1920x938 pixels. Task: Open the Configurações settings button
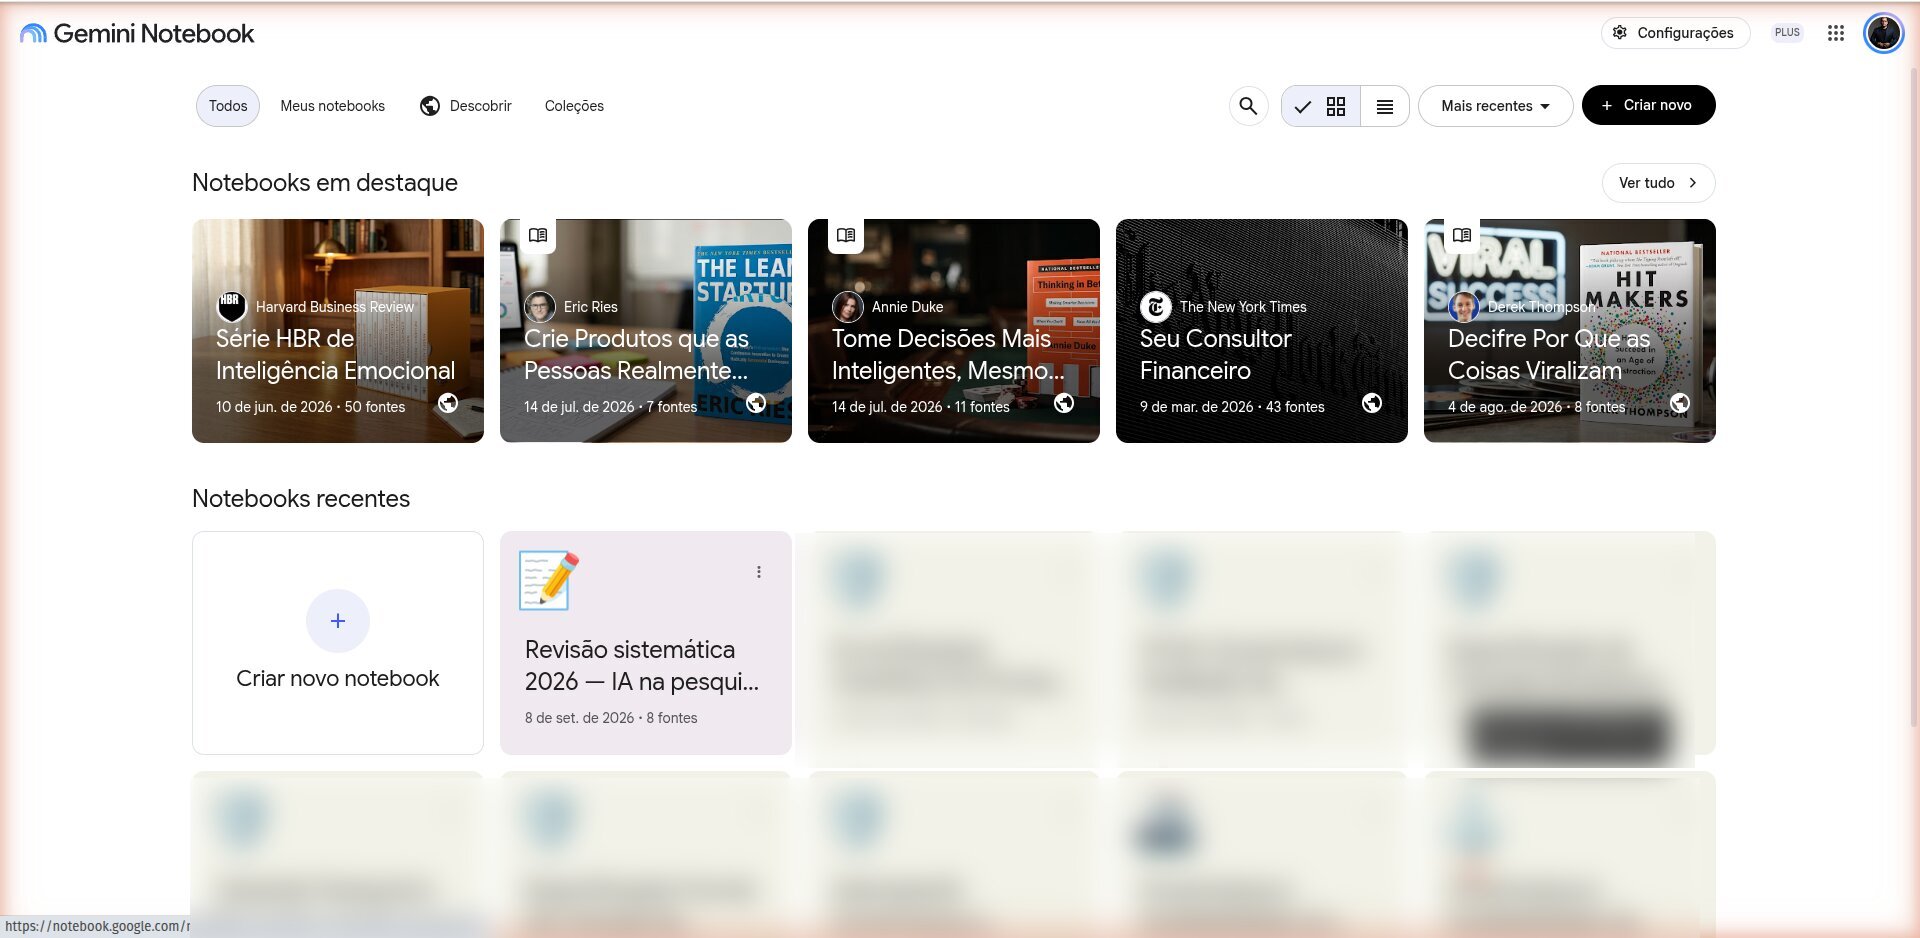click(x=1675, y=33)
